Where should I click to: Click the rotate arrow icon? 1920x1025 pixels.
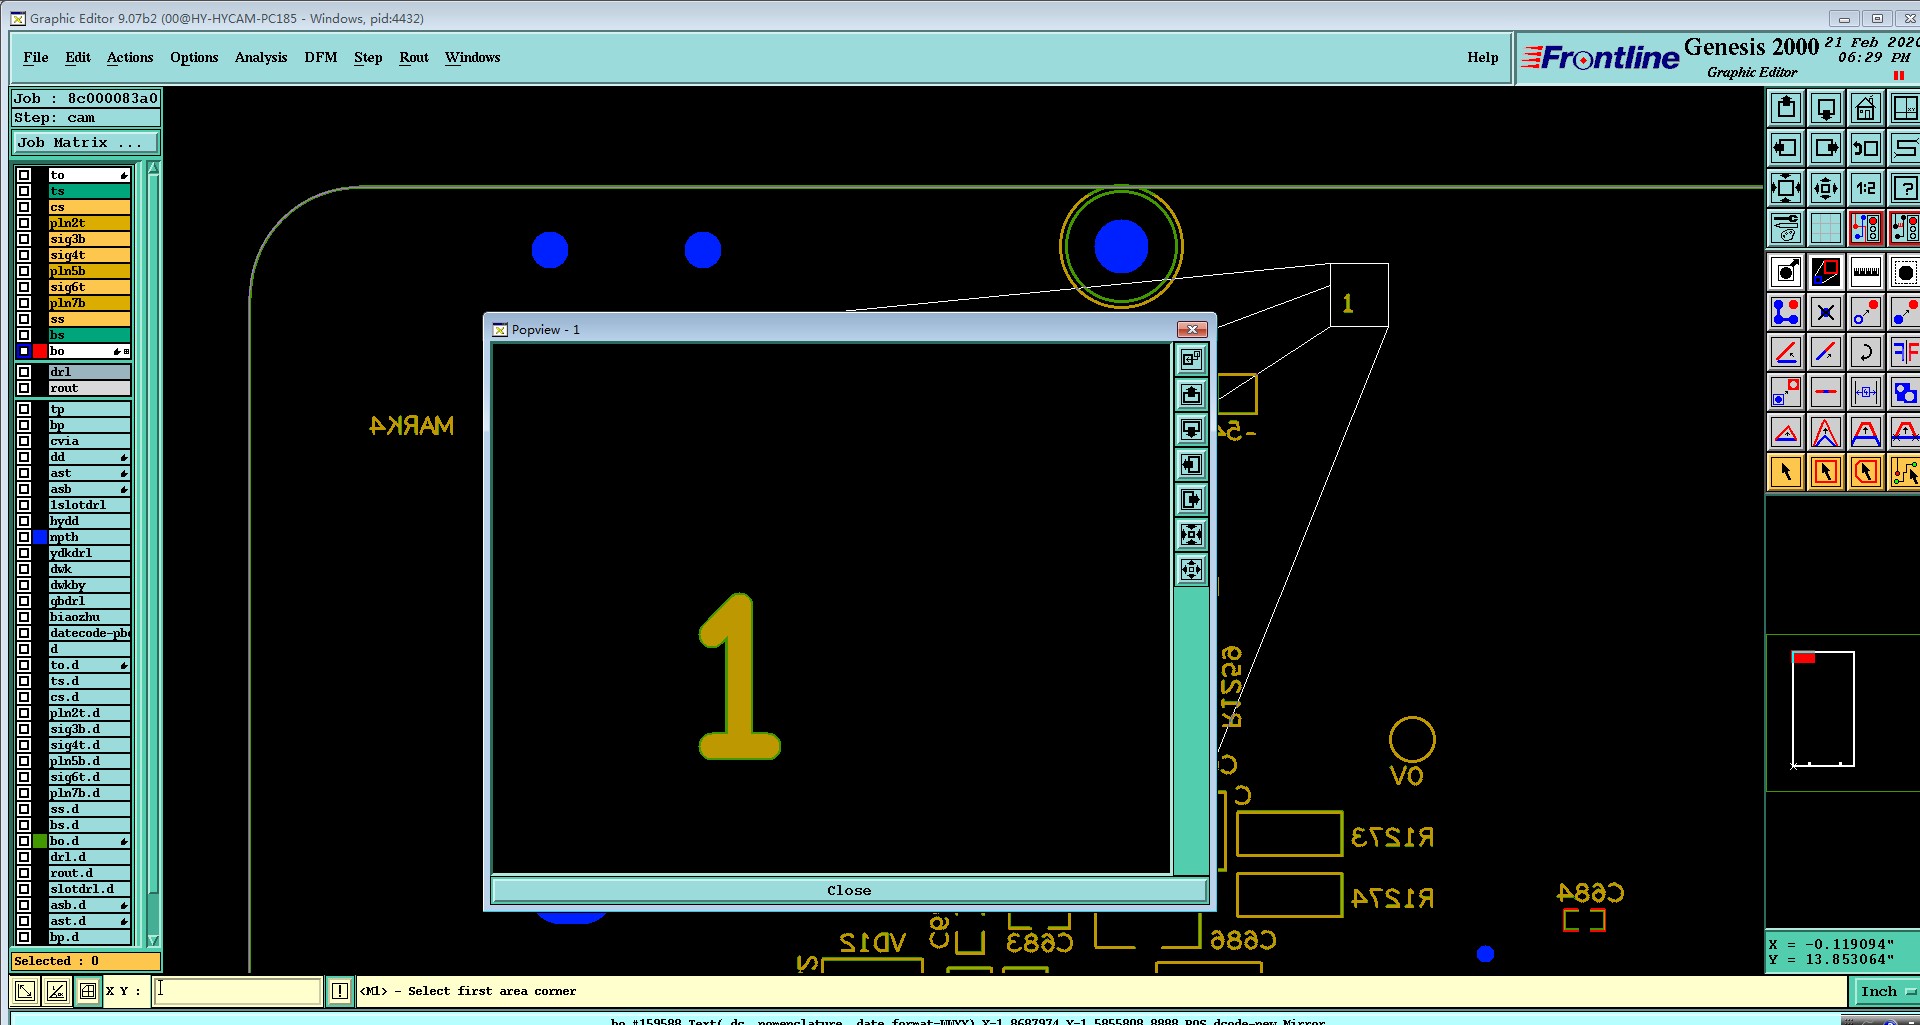1866,352
